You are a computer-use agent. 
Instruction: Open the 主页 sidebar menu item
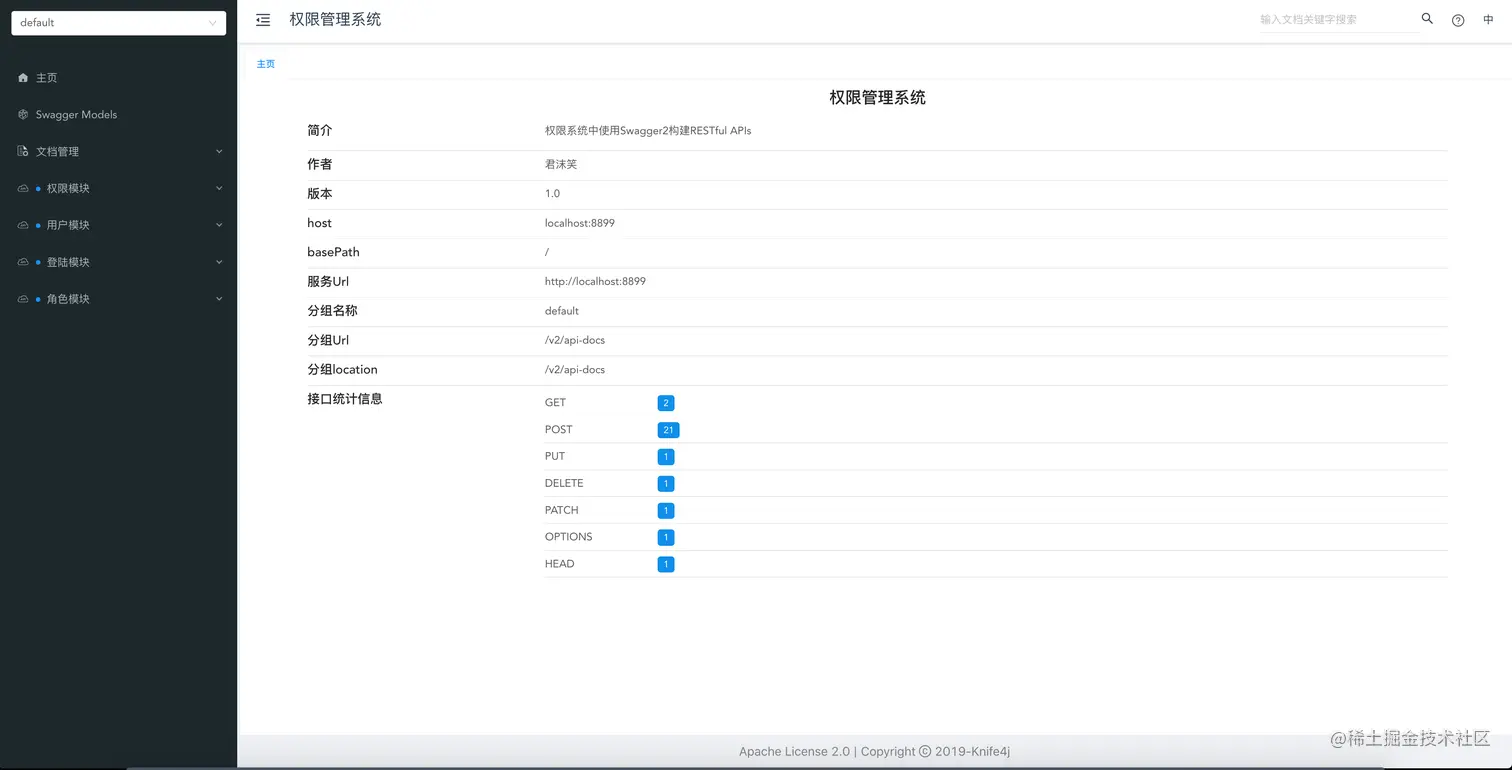click(x=118, y=78)
